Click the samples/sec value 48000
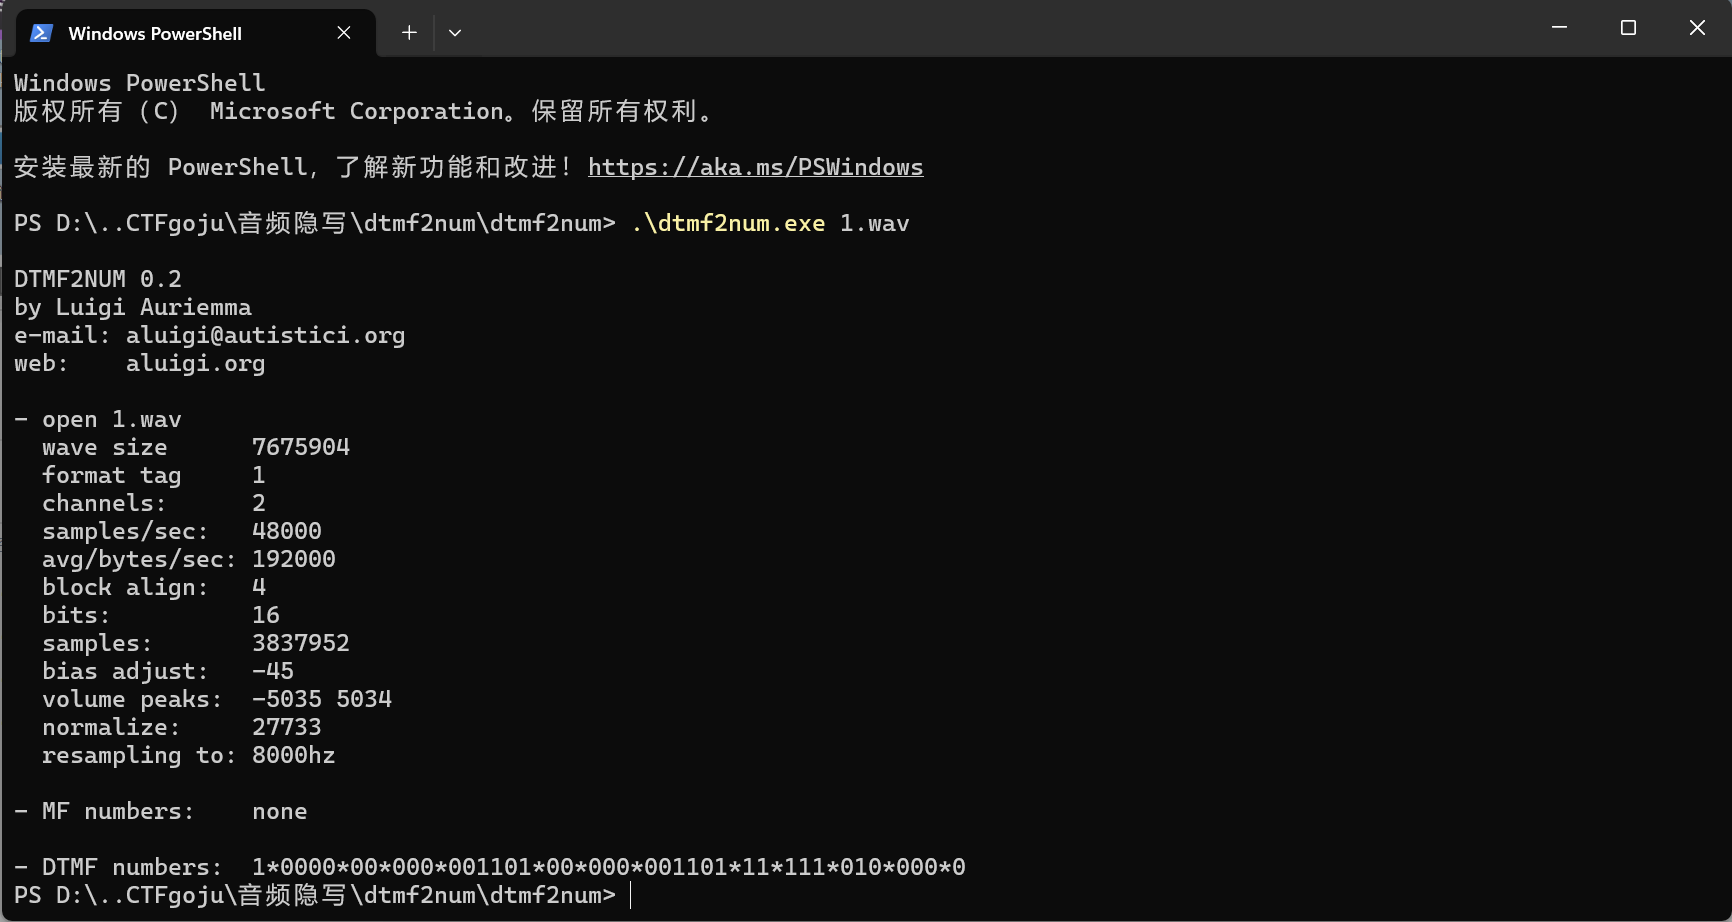This screenshot has height=922, width=1732. click(x=286, y=531)
